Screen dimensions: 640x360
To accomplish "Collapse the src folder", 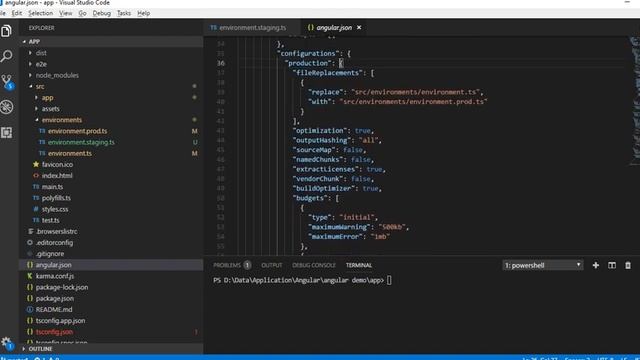I will (x=31, y=87).
